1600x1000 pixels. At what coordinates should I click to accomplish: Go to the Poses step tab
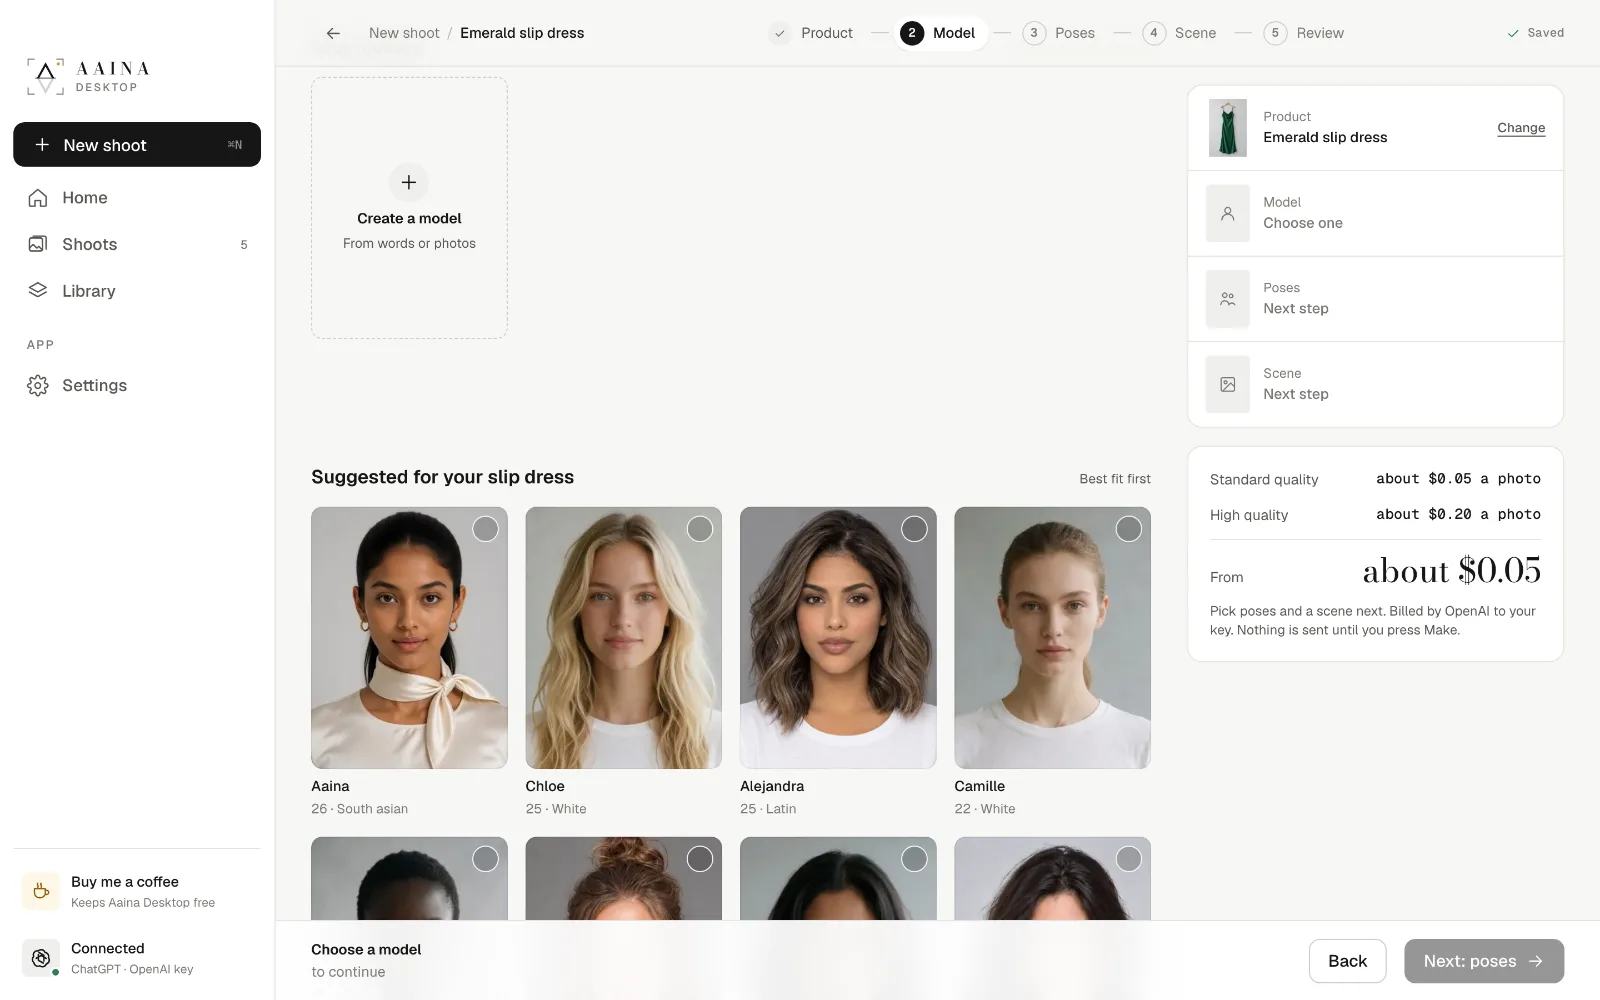pyautogui.click(x=1059, y=33)
